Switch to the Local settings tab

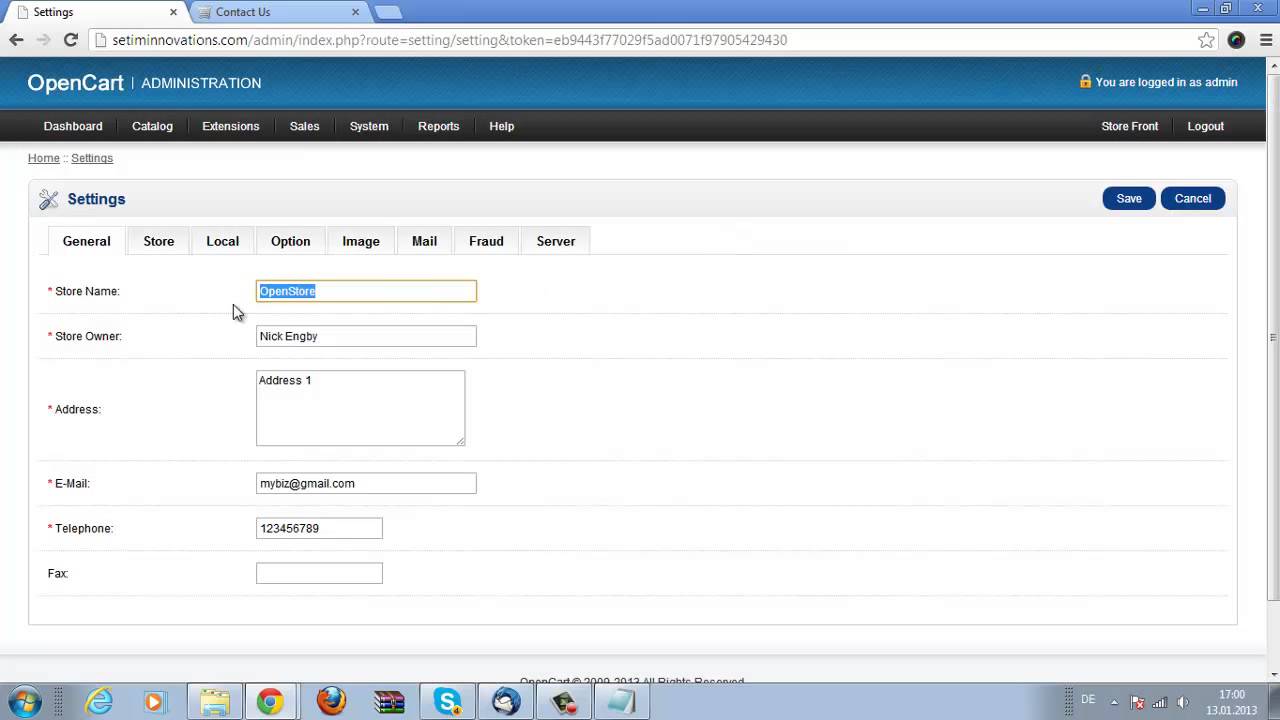(222, 241)
